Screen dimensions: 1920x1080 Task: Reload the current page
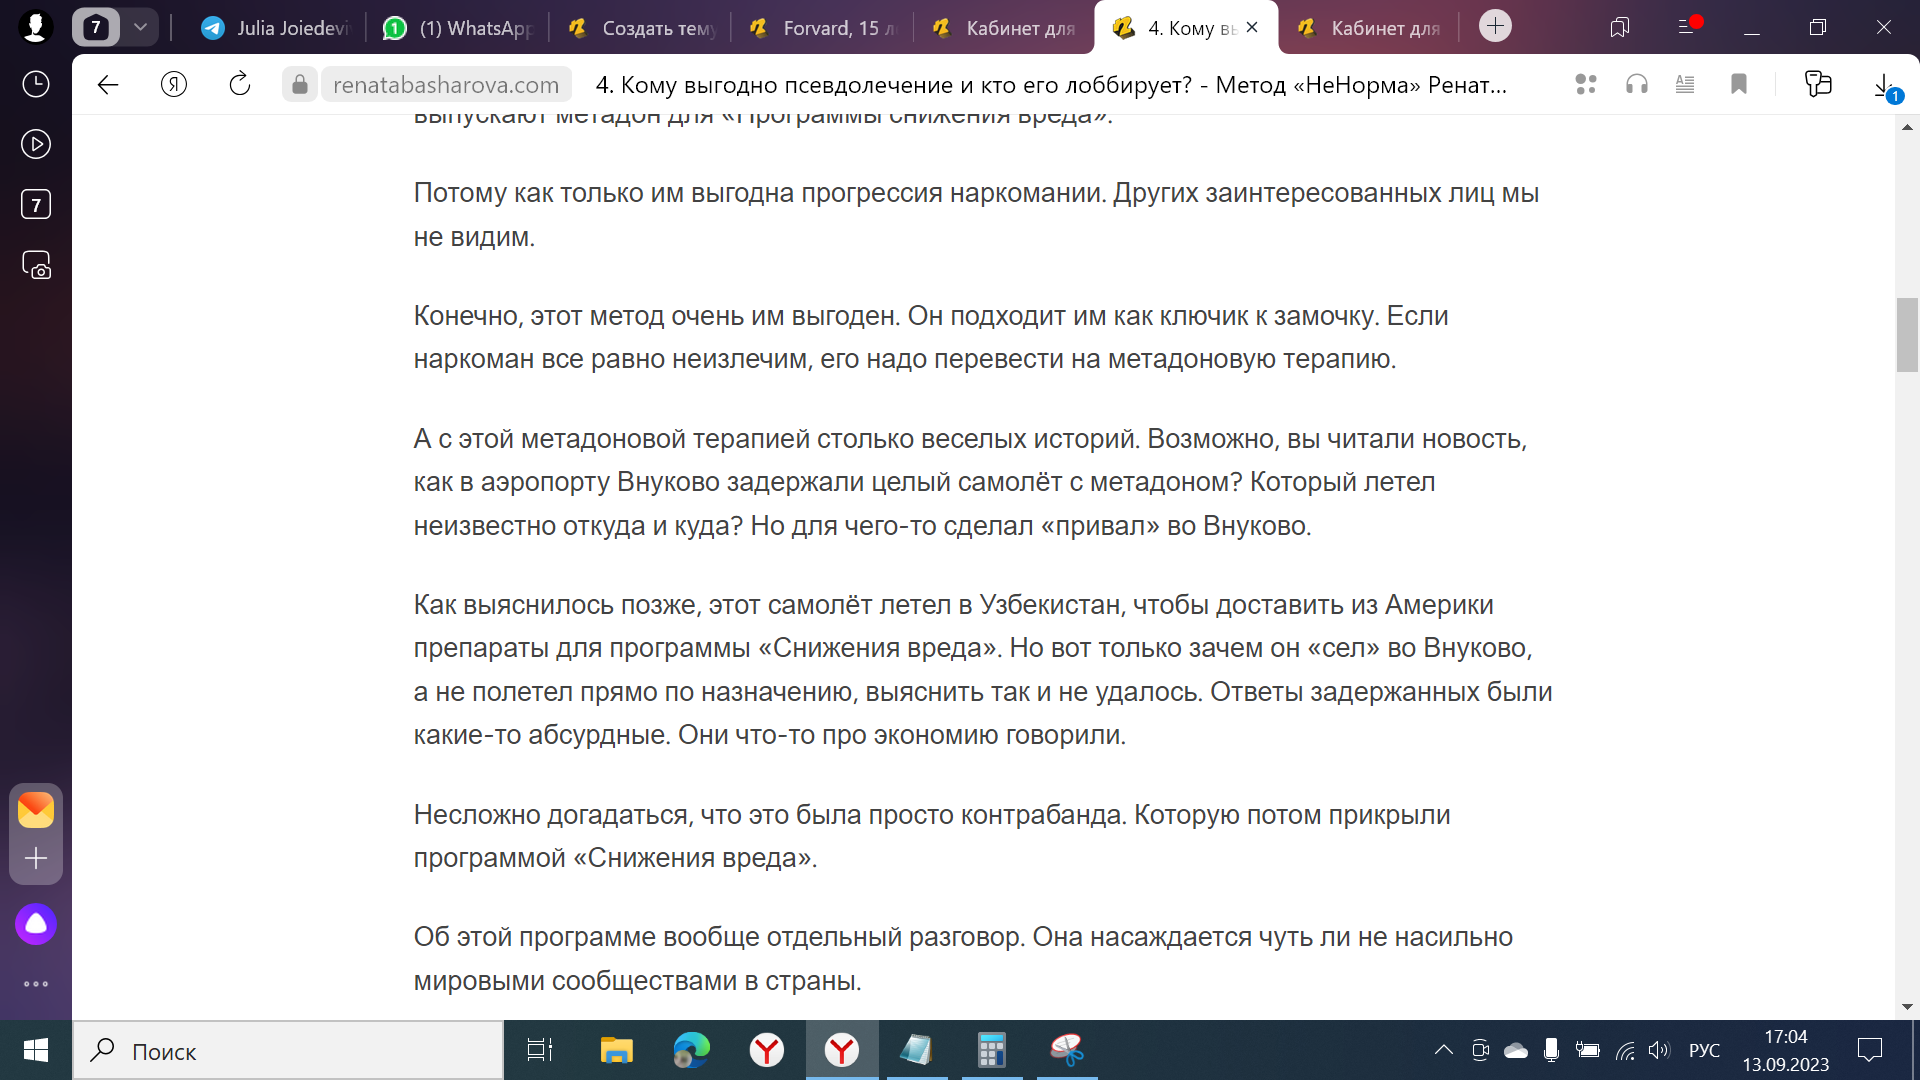coord(240,85)
